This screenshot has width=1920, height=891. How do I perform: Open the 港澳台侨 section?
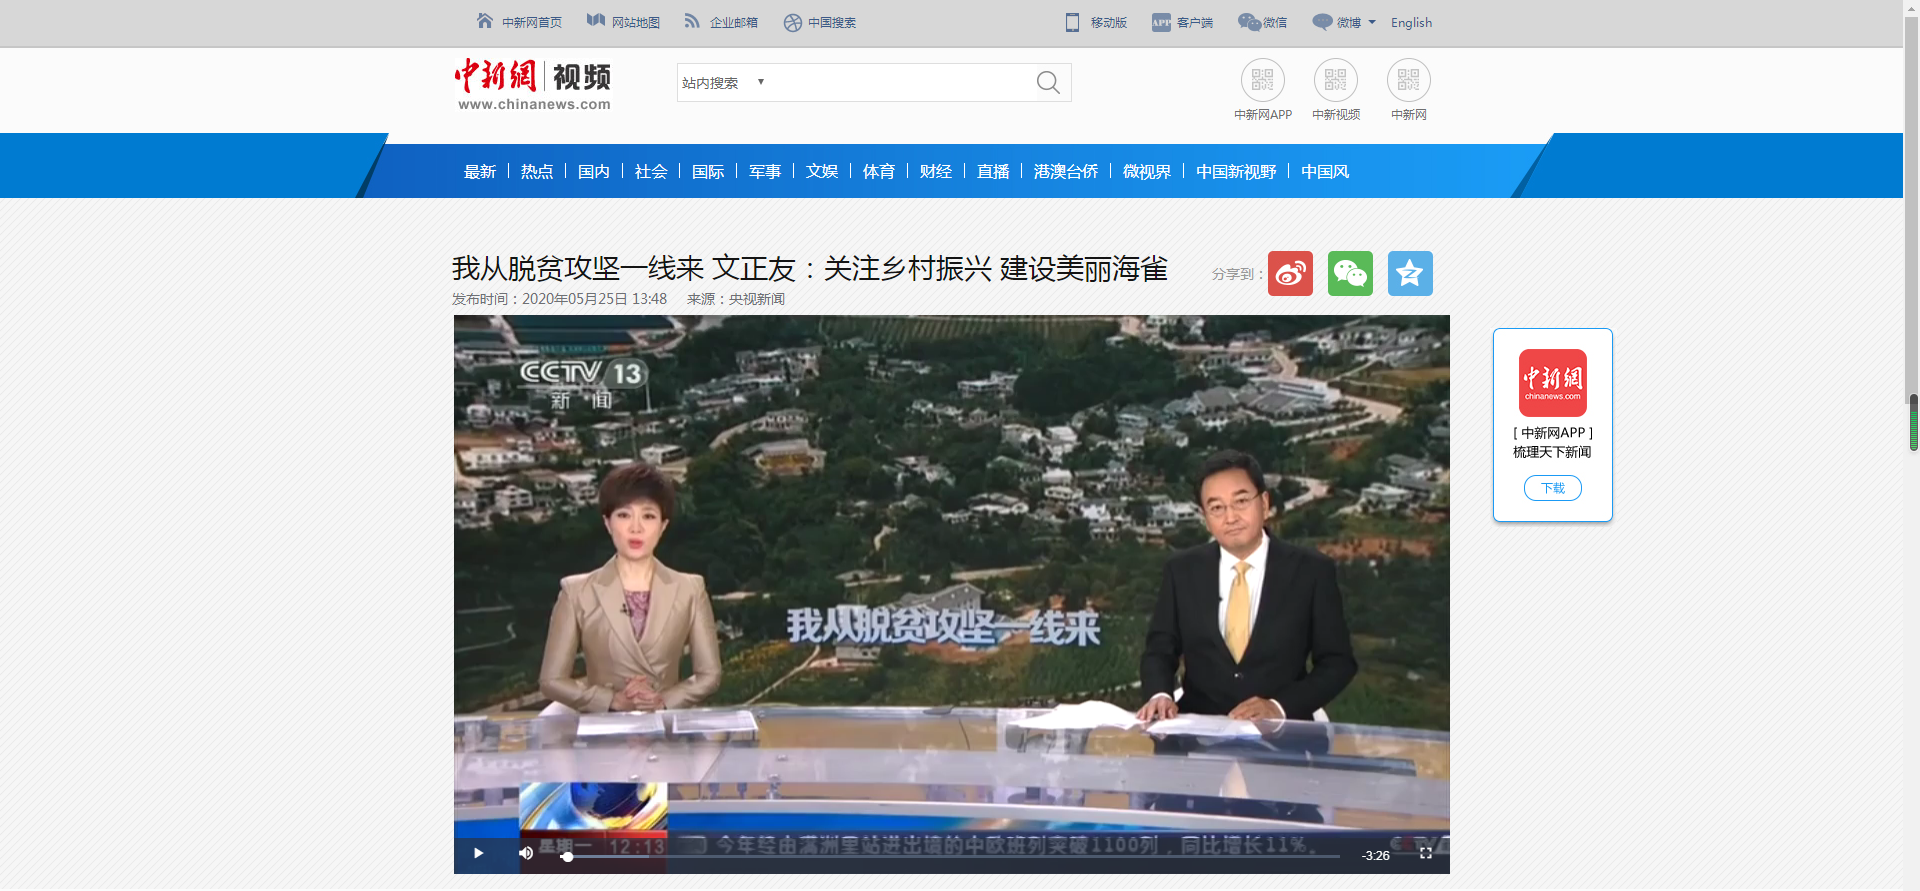pyautogui.click(x=1066, y=171)
